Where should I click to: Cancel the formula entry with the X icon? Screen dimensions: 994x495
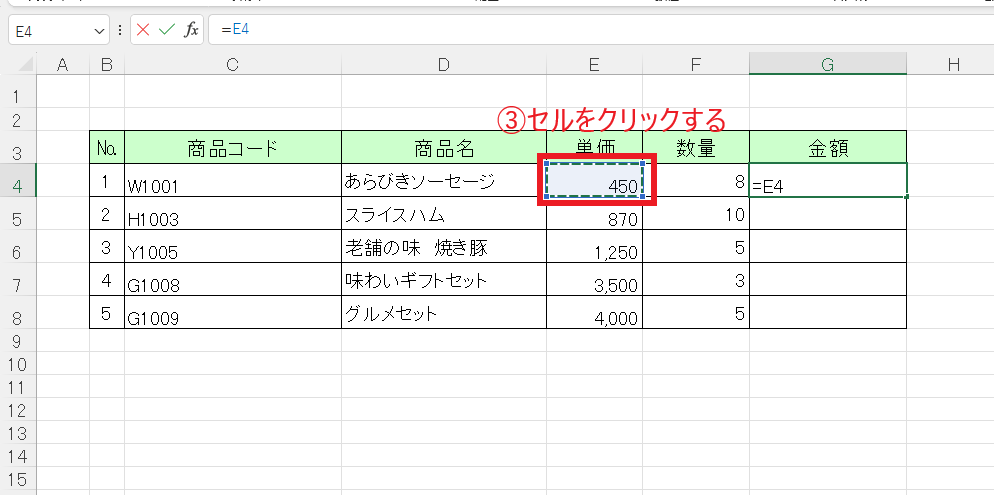(x=143, y=30)
